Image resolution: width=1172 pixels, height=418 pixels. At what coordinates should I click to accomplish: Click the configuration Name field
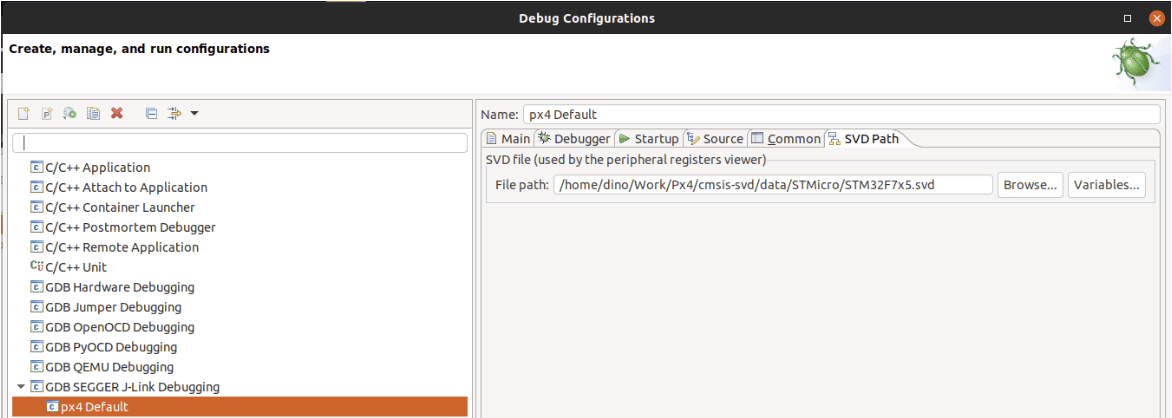pyautogui.click(x=840, y=114)
